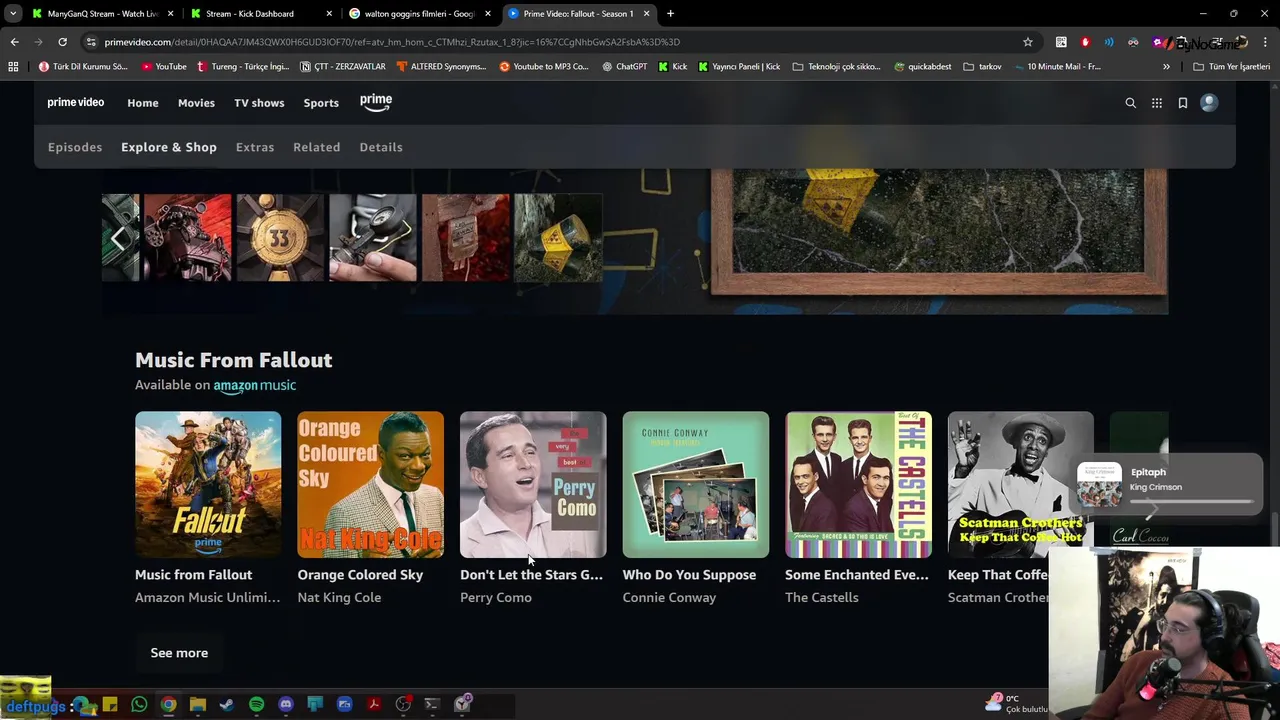
Task: Open the apps grid icon in Prime Video header
Action: point(1157,103)
